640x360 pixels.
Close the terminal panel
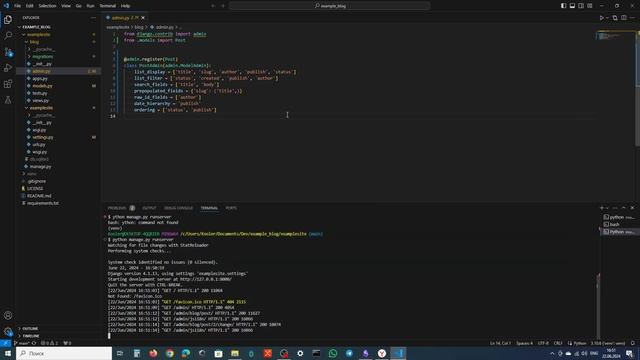[x=632, y=208]
